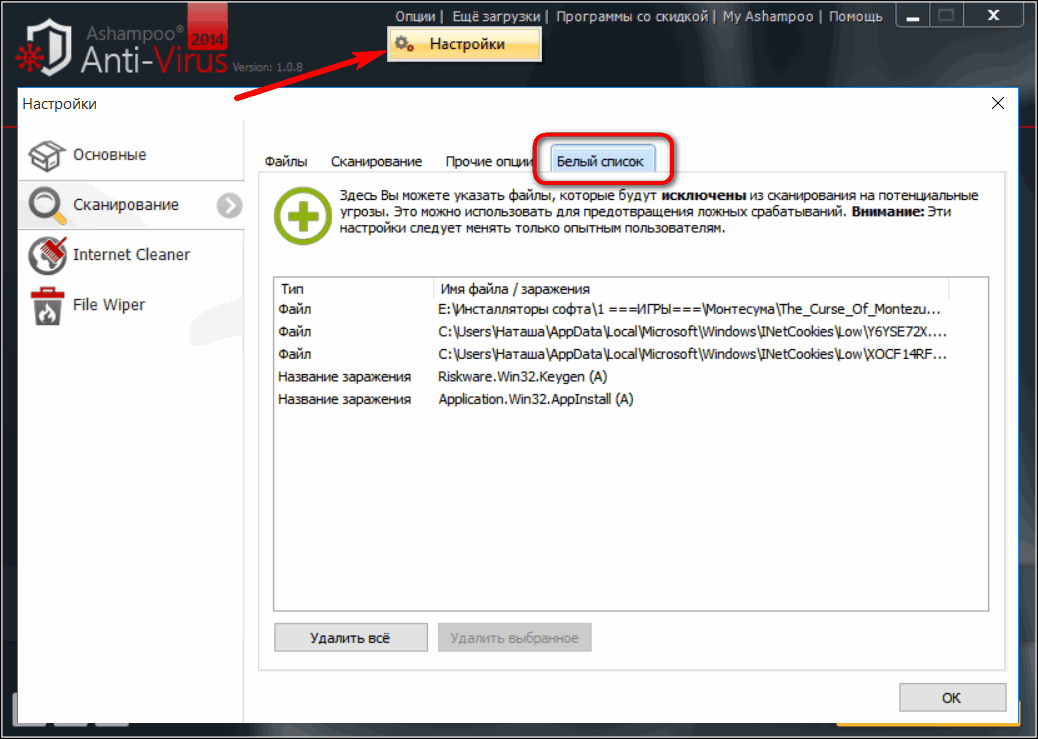
Task: Close the Настройки dialog
Action: [998, 103]
